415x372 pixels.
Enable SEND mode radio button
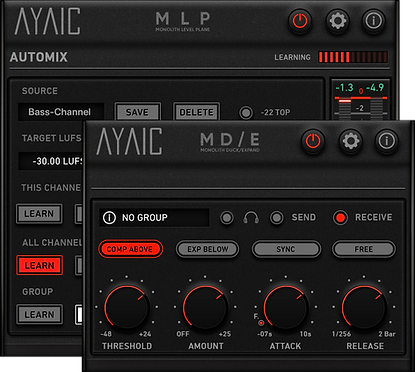coord(276,218)
